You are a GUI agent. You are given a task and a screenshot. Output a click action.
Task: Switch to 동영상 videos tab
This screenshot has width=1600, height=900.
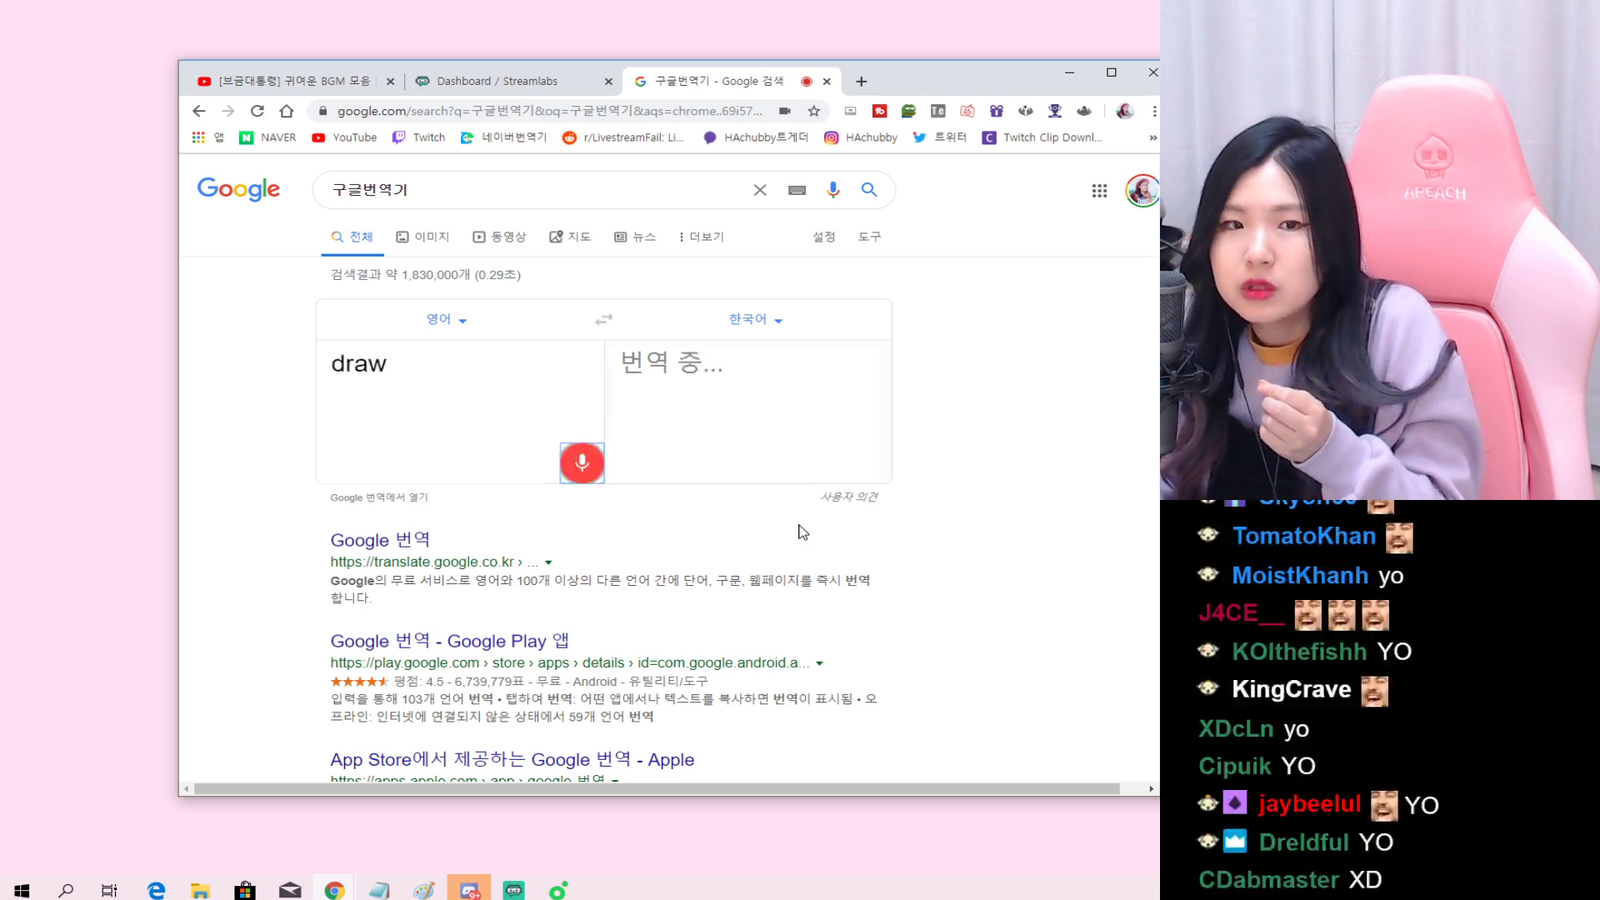tap(499, 237)
